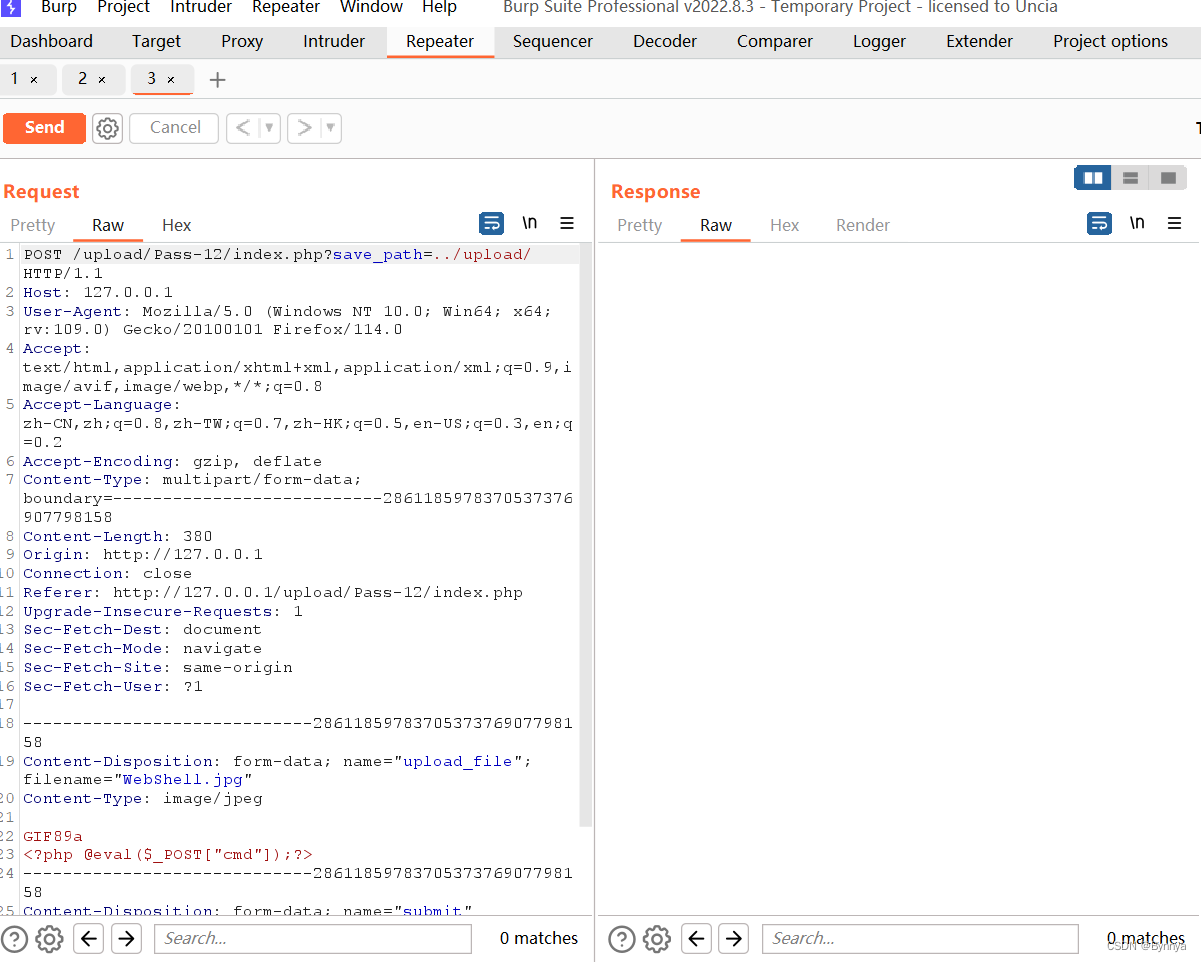Switch Response view to Hex
Screen dimensions: 1201x962
coord(785,225)
